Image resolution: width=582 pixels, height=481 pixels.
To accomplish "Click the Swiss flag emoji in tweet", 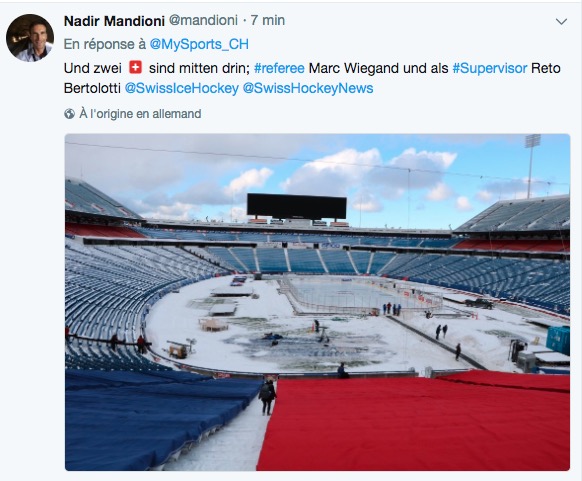I will (x=135, y=68).
